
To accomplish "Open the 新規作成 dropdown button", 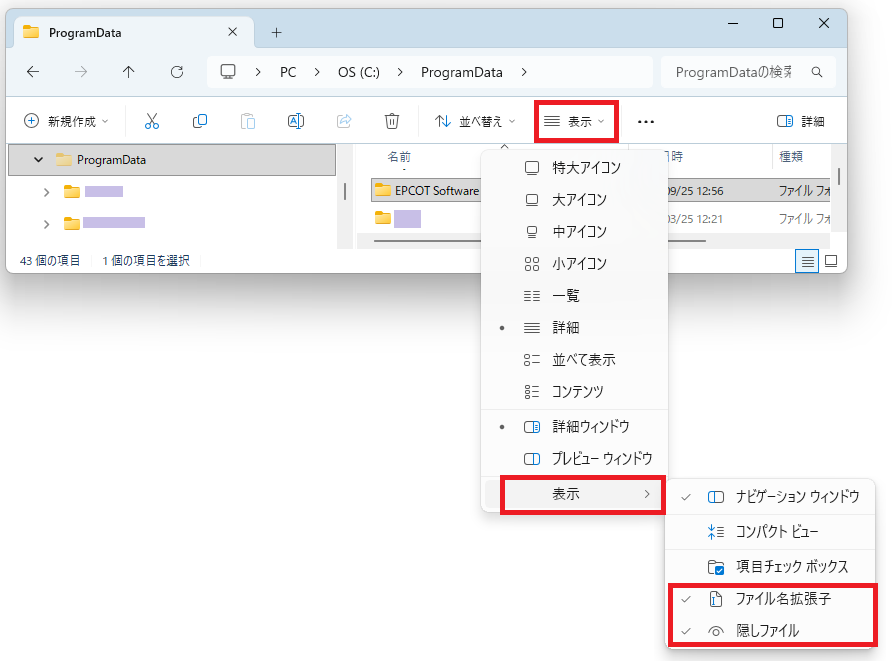I will (x=66, y=121).
